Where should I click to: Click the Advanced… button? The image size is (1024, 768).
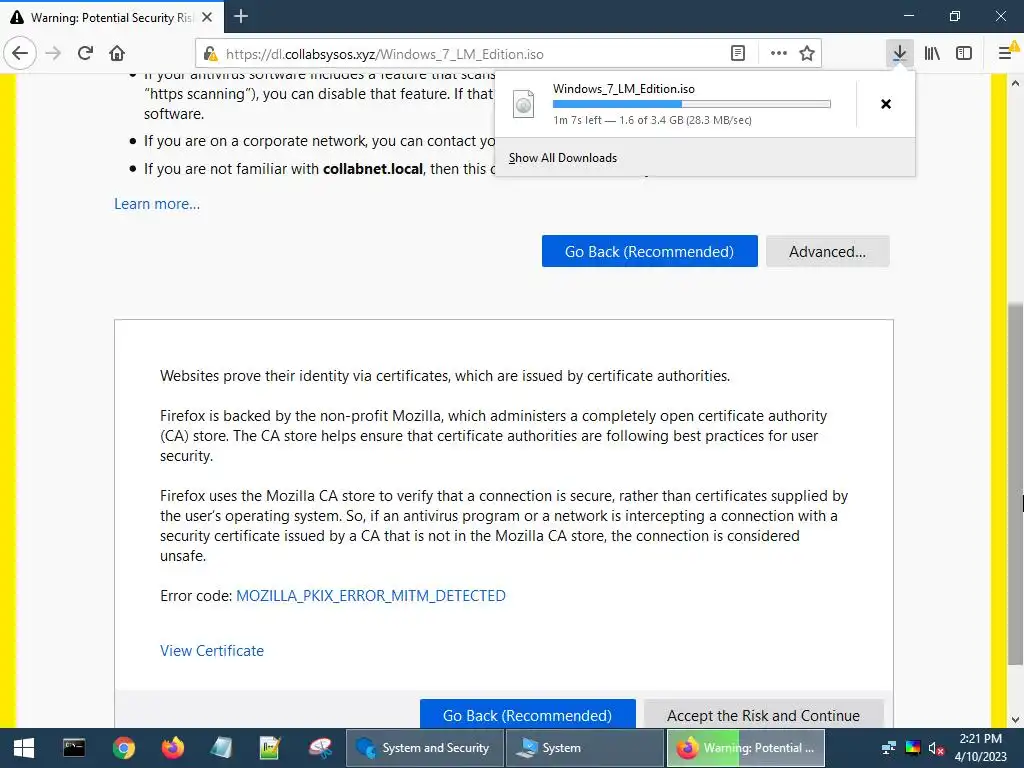pyautogui.click(x=827, y=251)
